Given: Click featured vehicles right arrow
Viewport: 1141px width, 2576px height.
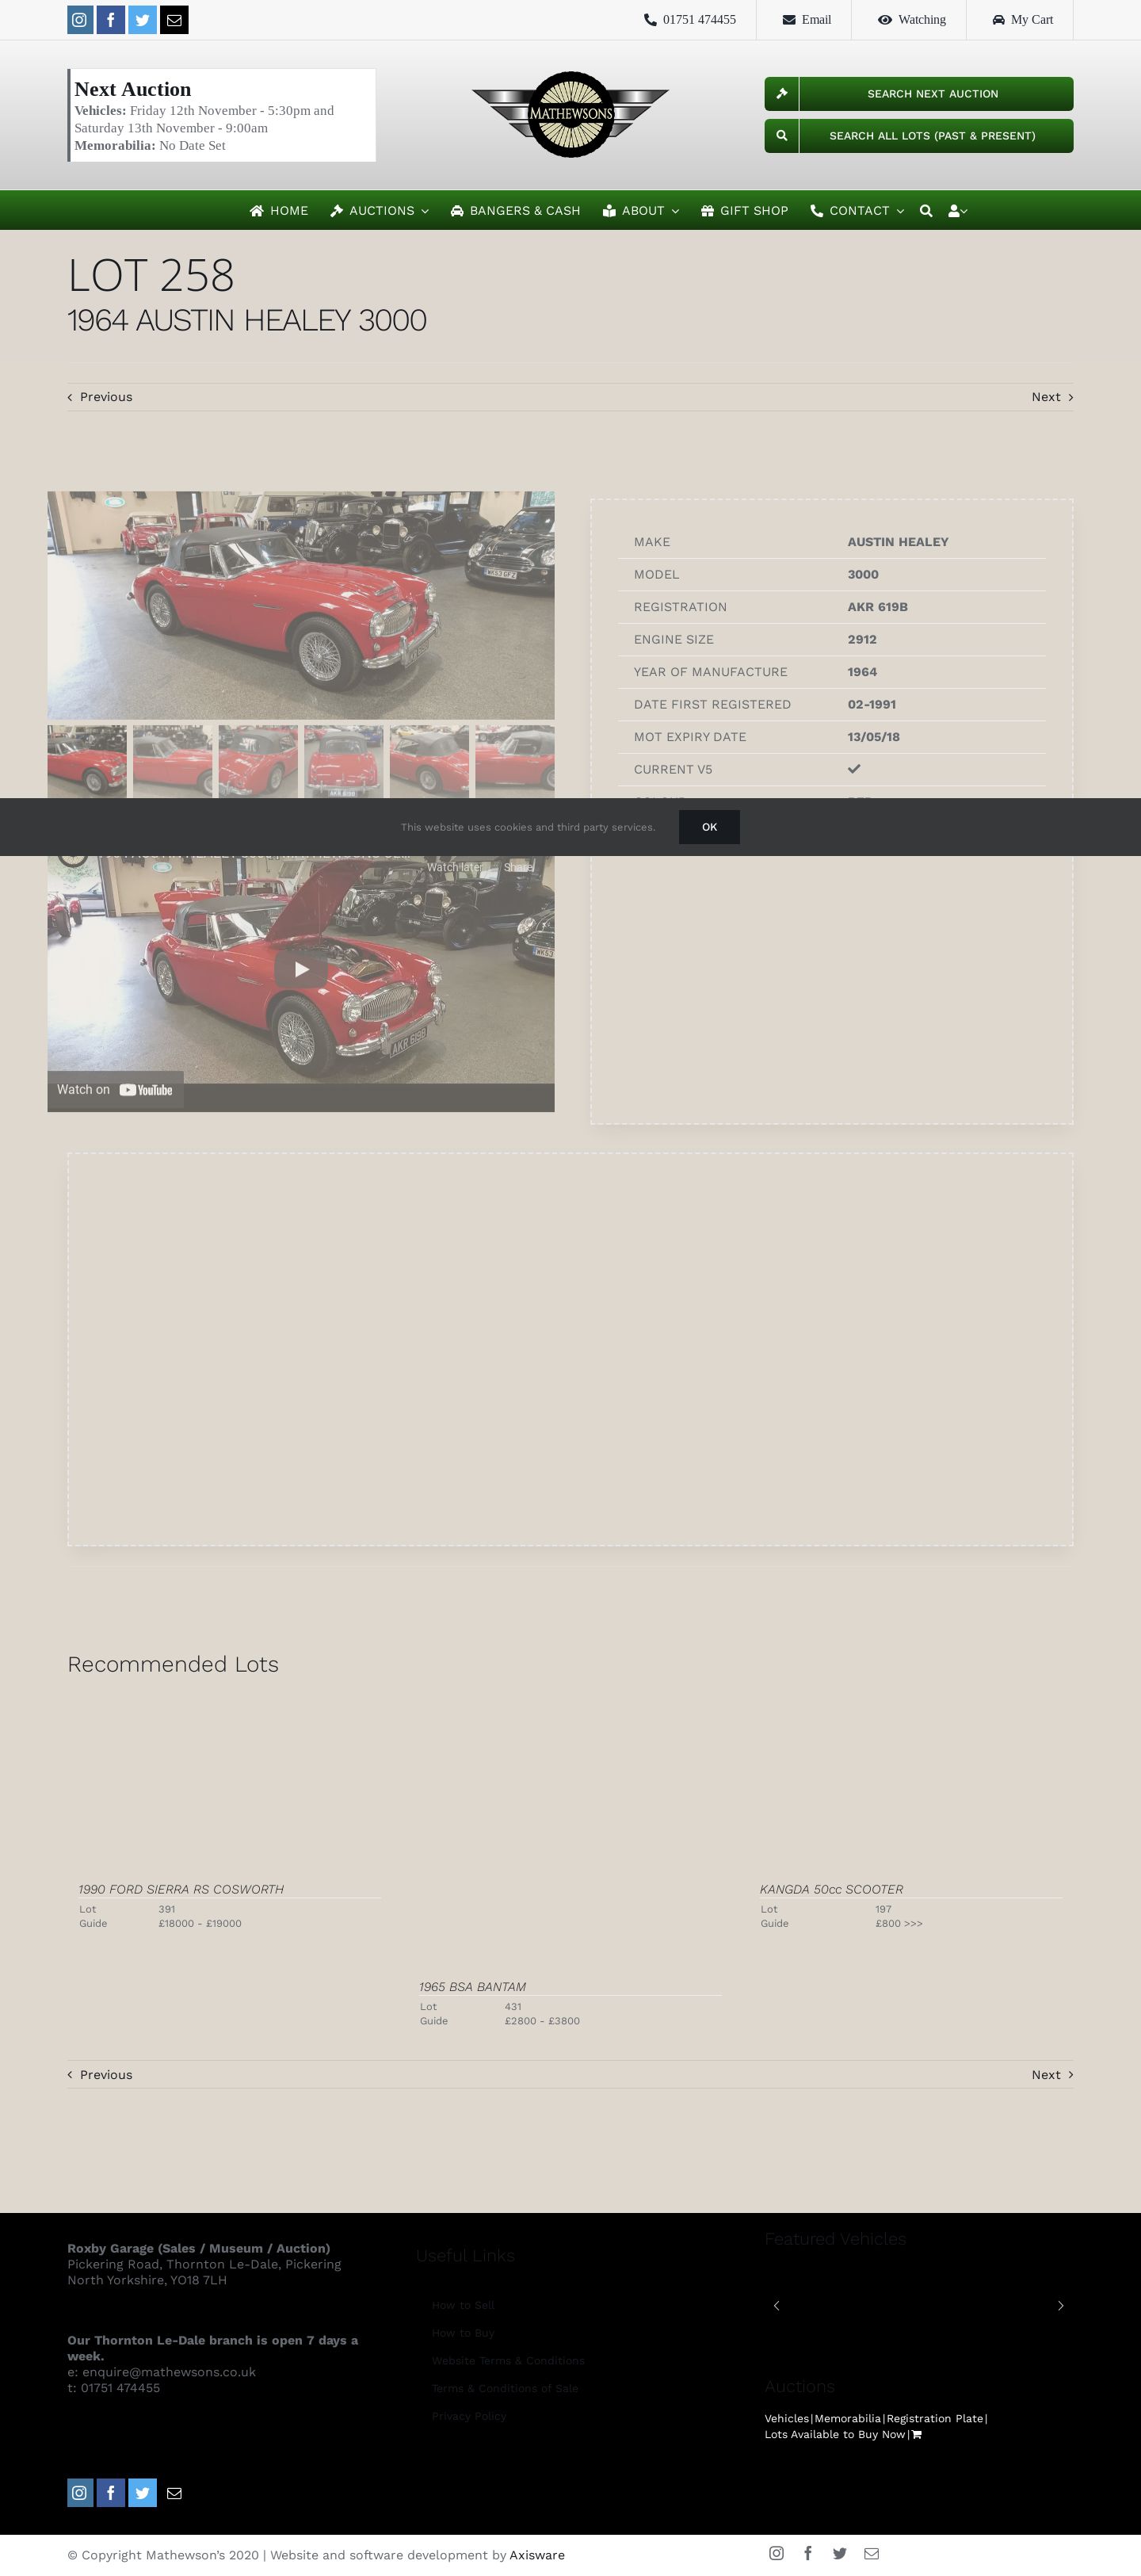Looking at the screenshot, I should (1061, 2305).
